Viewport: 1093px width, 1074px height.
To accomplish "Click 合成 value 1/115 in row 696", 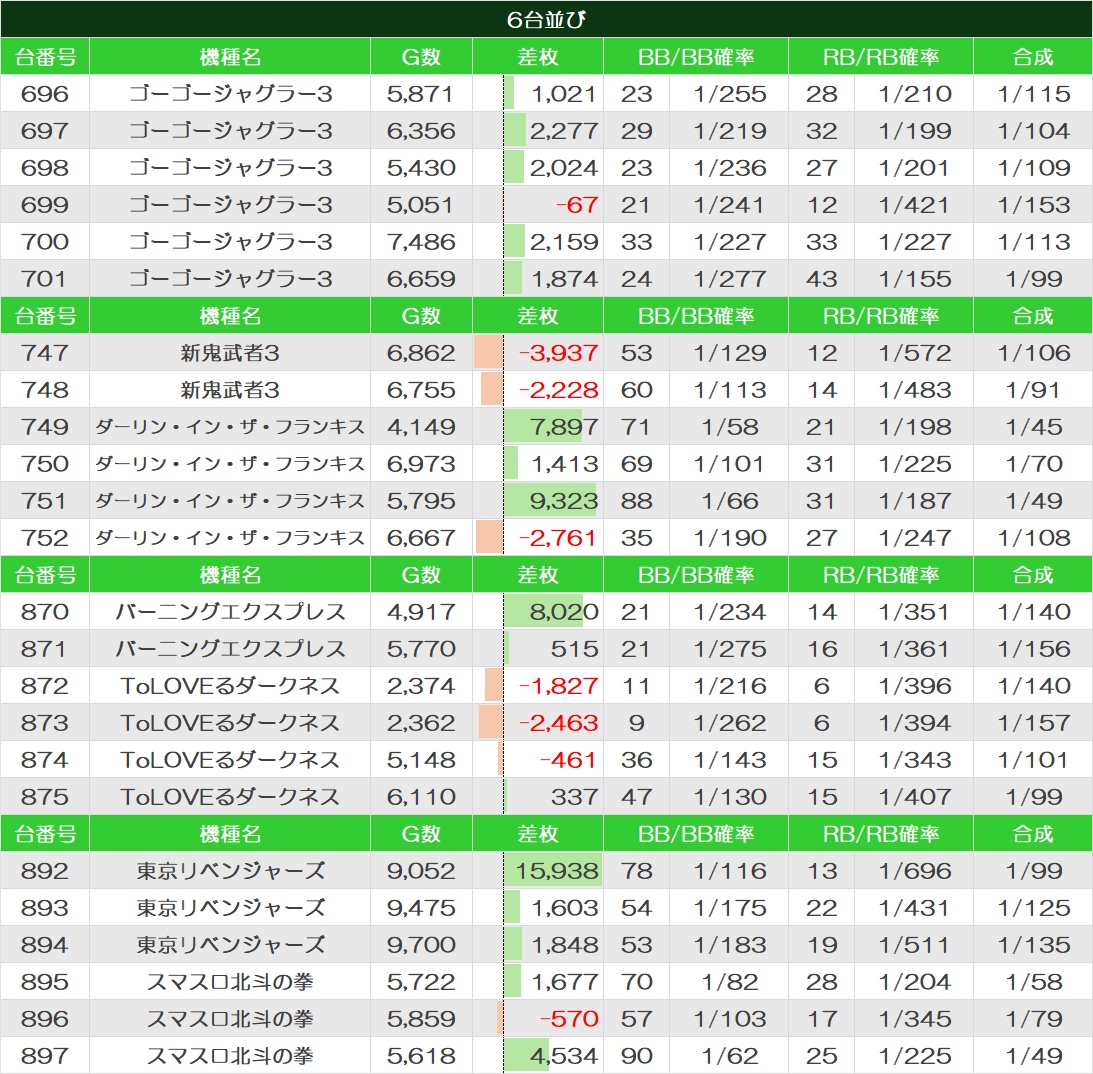I will [x=1033, y=93].
